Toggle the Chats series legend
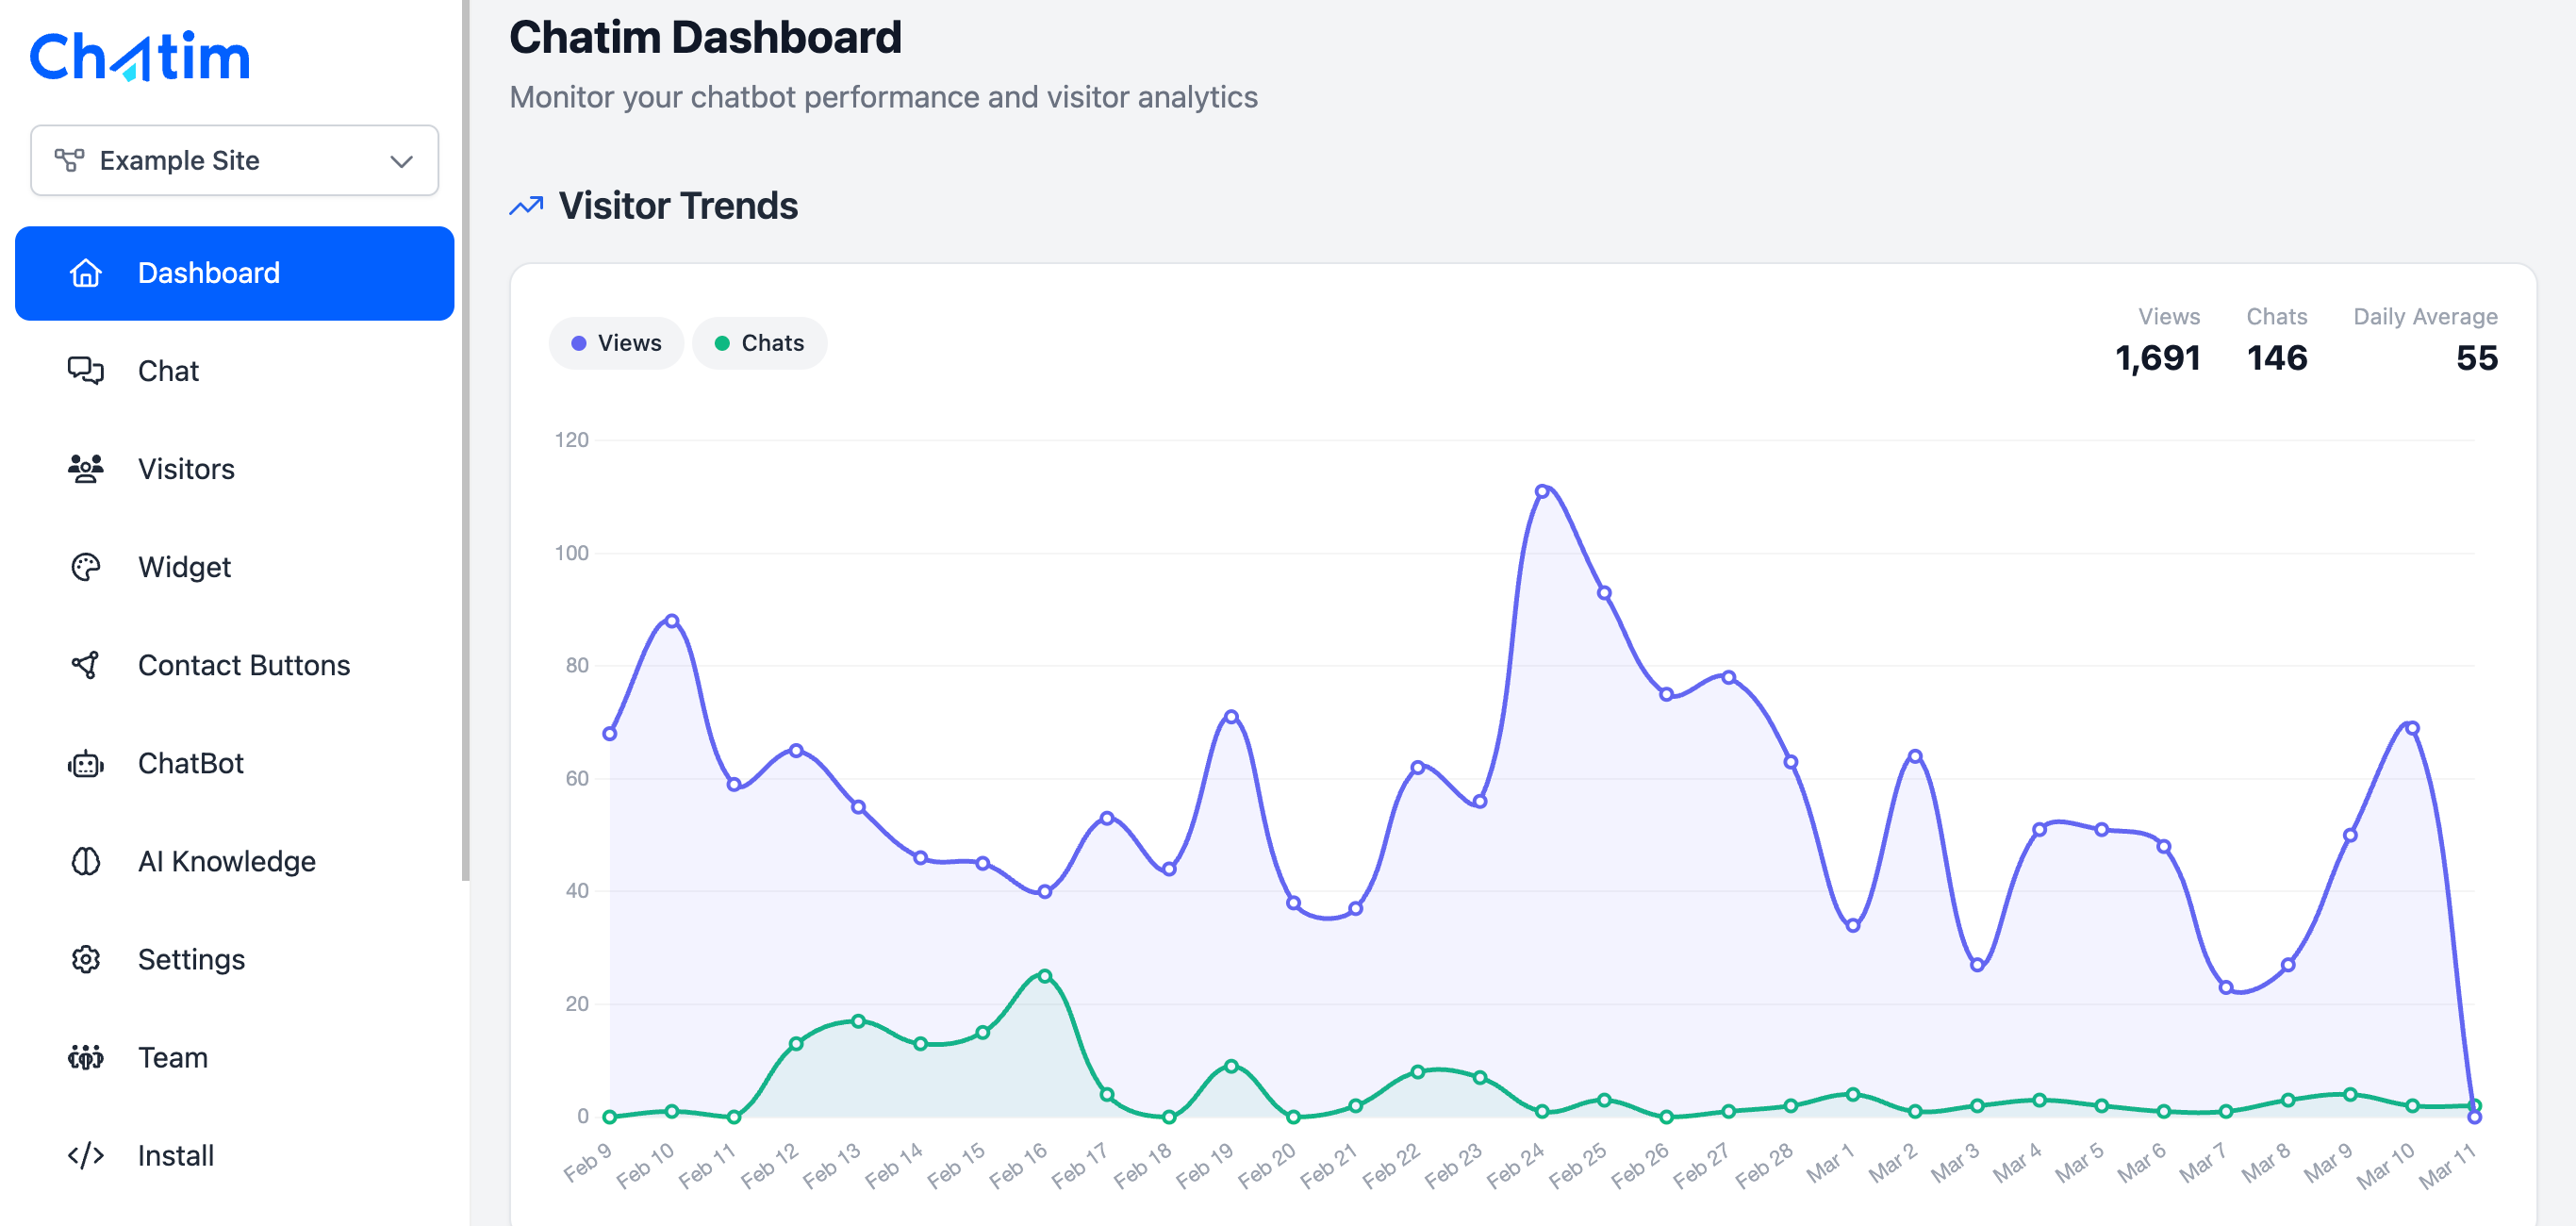2576x1226 pixels. coord(760,343)
